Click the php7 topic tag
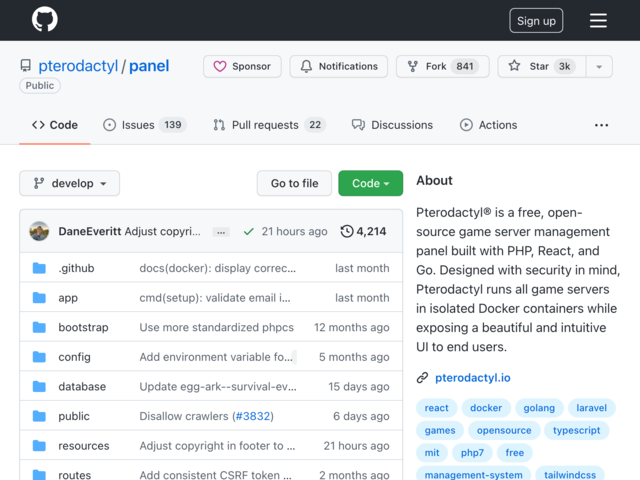This screenshot has width=640, height=480. pos(472,453)
